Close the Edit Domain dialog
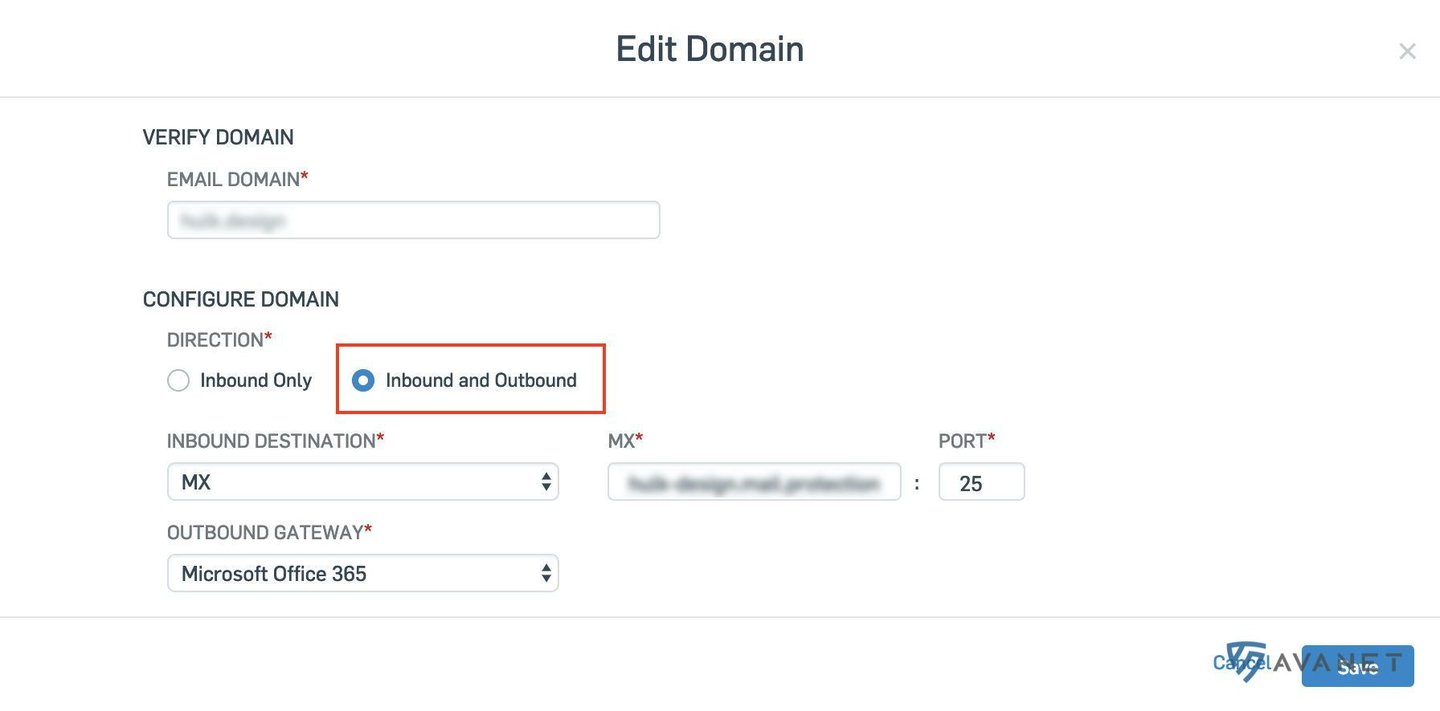Screen dimensions: 1440x711 pyautogui.click(x=1407, y=51)
